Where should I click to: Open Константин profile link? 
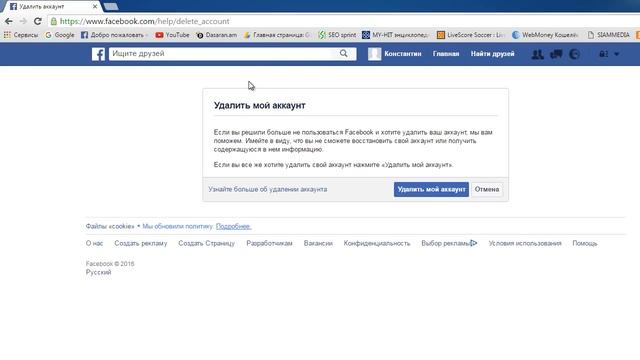(x=402, y=53)
